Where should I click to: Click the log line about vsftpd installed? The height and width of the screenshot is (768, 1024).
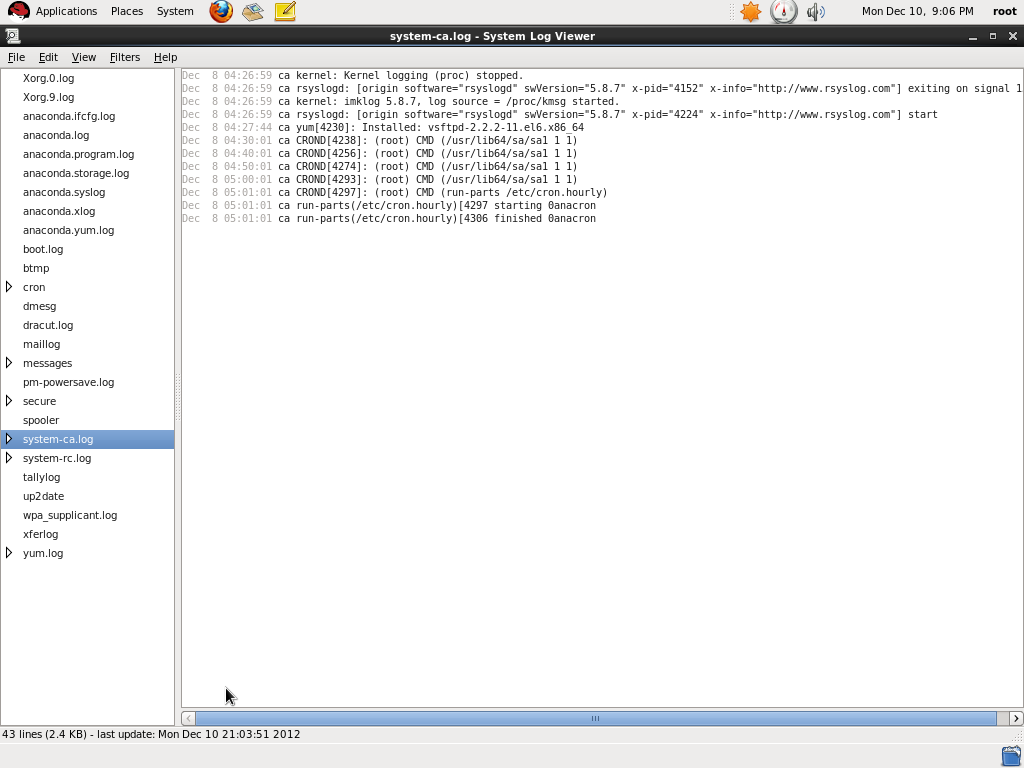[x=383, y=127]
